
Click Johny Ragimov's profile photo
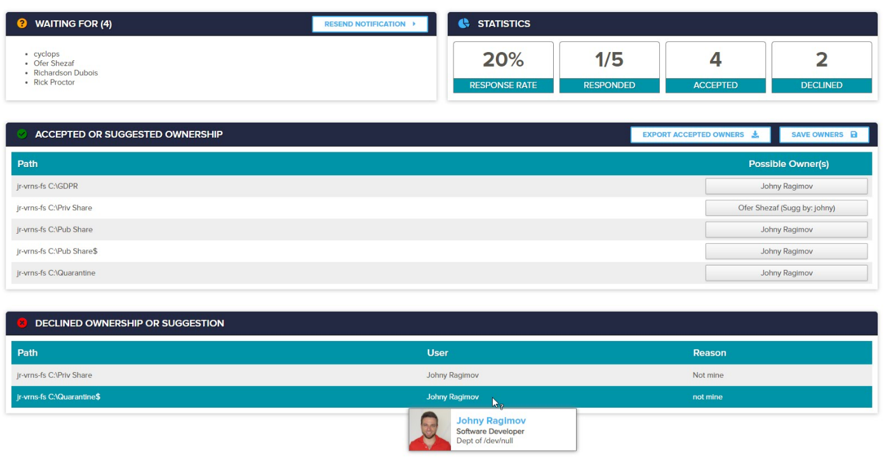point(430,430)
